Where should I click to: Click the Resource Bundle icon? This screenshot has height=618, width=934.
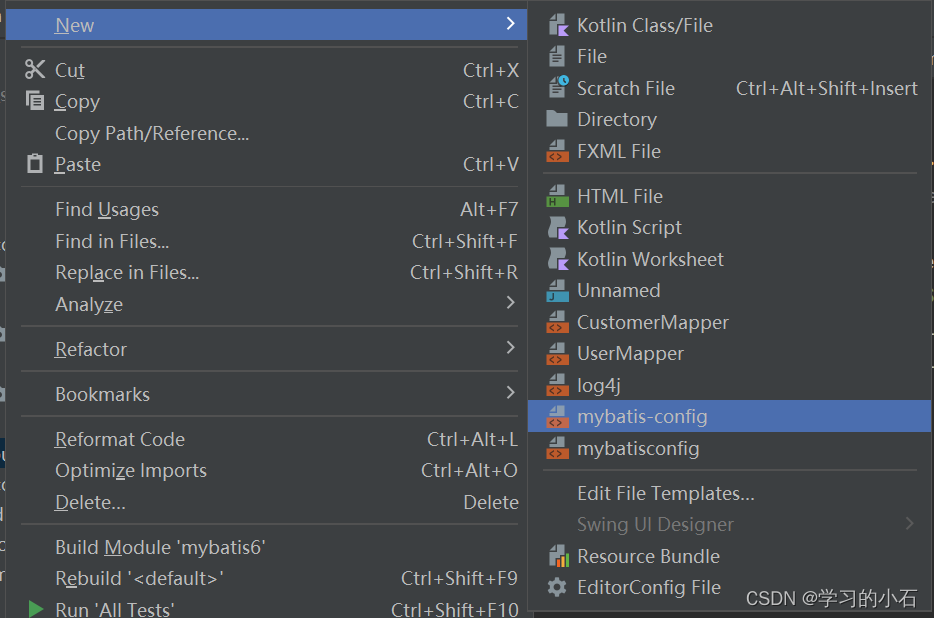pos(557,556)
